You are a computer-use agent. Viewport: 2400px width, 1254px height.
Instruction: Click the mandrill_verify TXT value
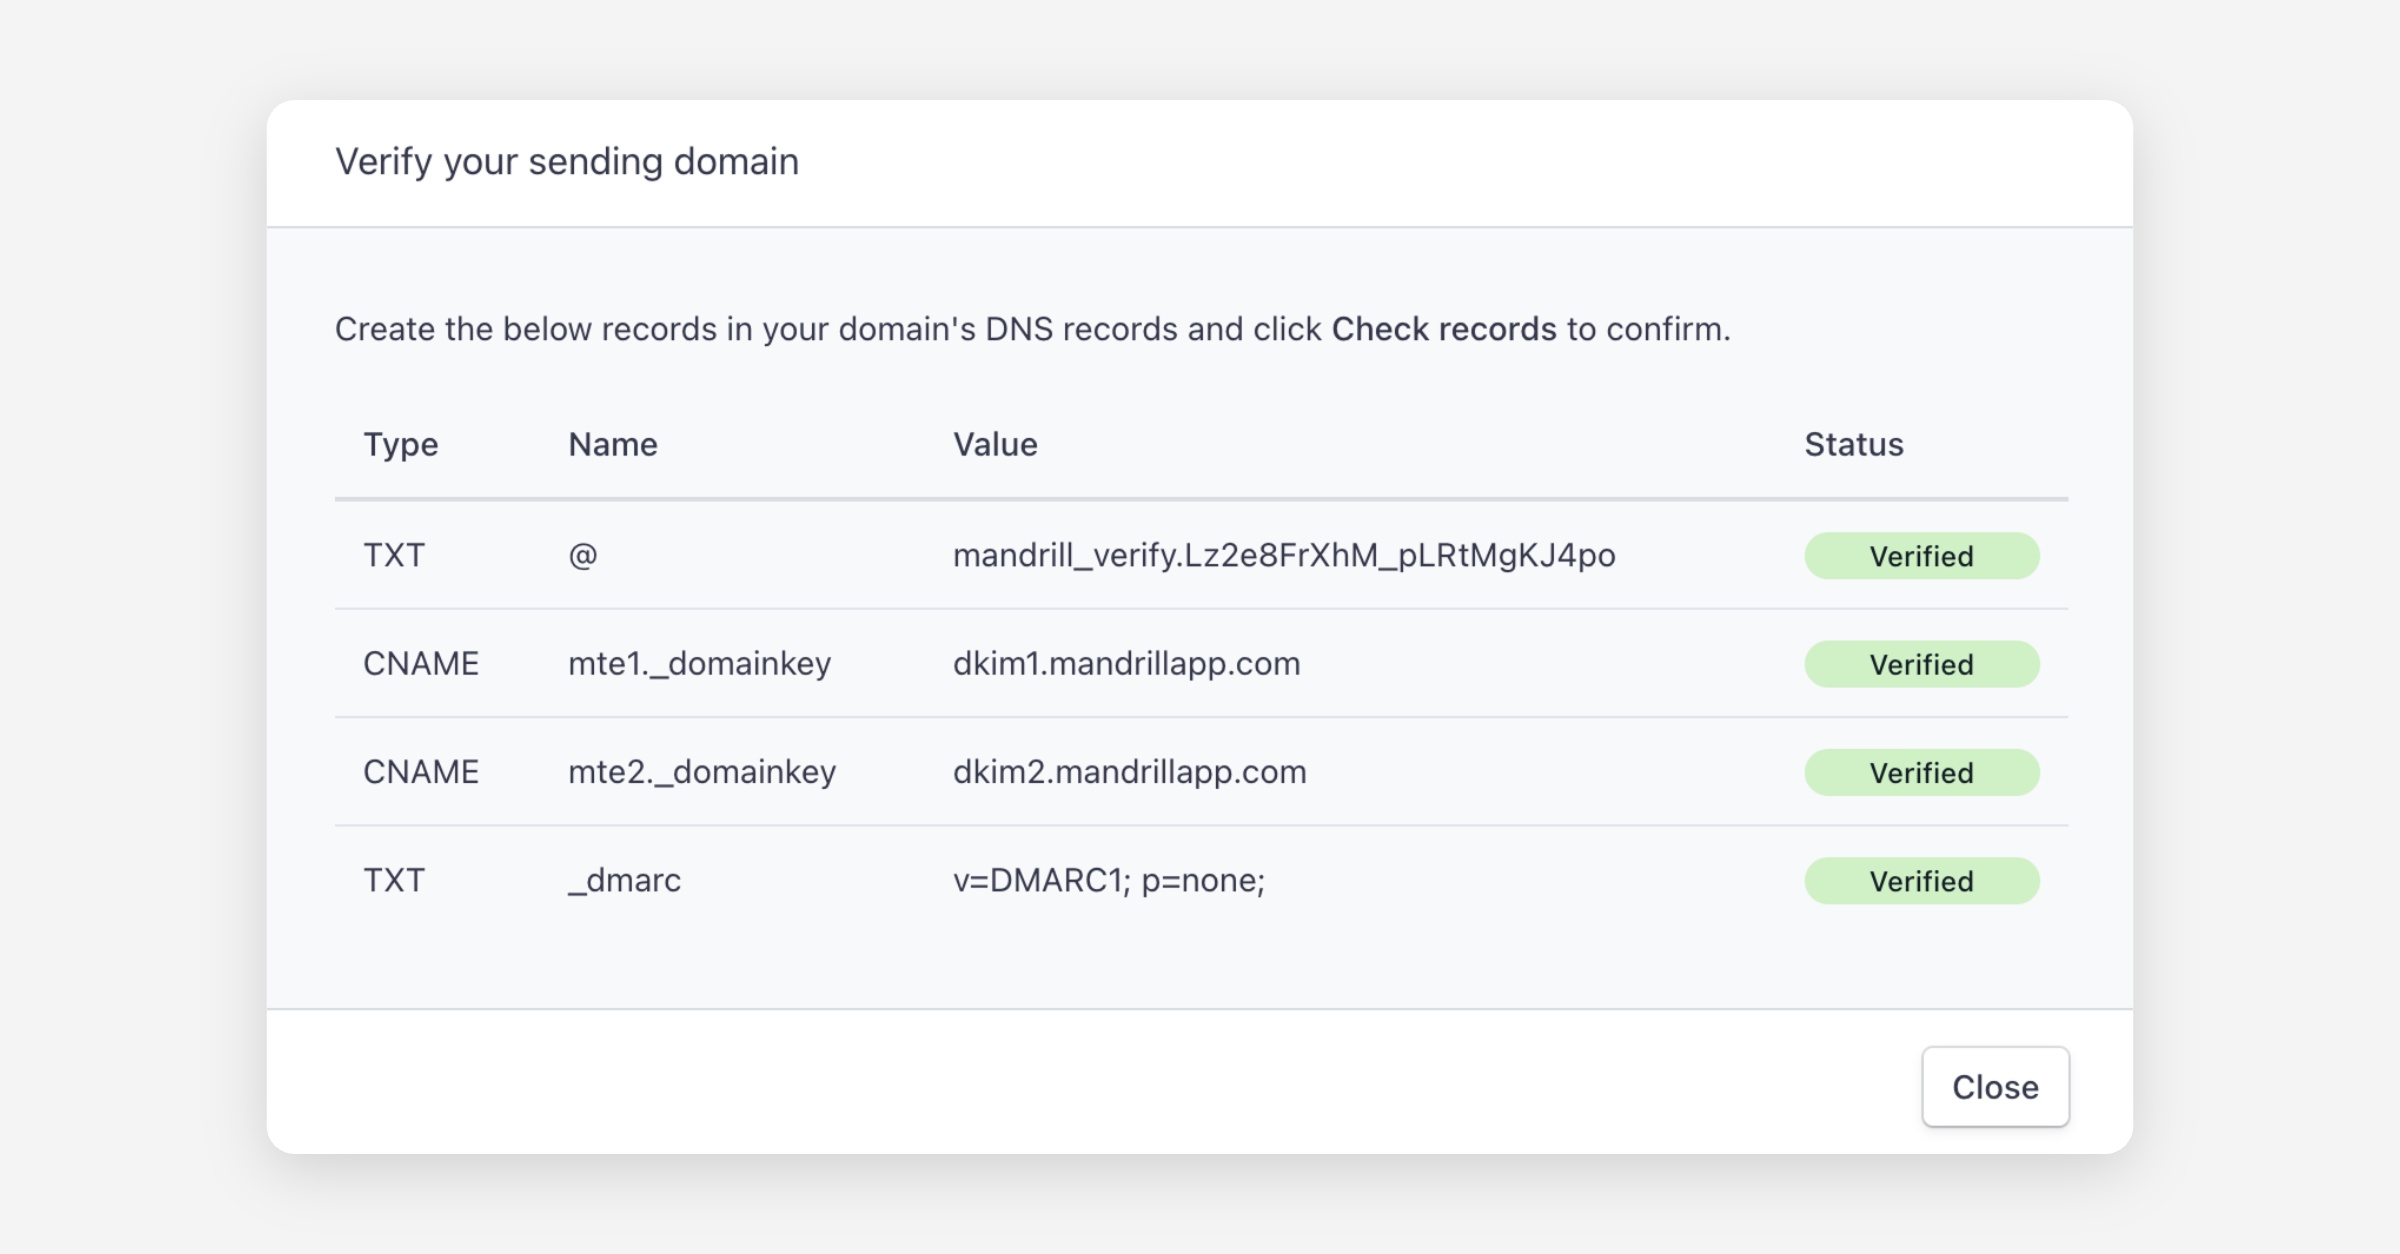click(1283, 555)
